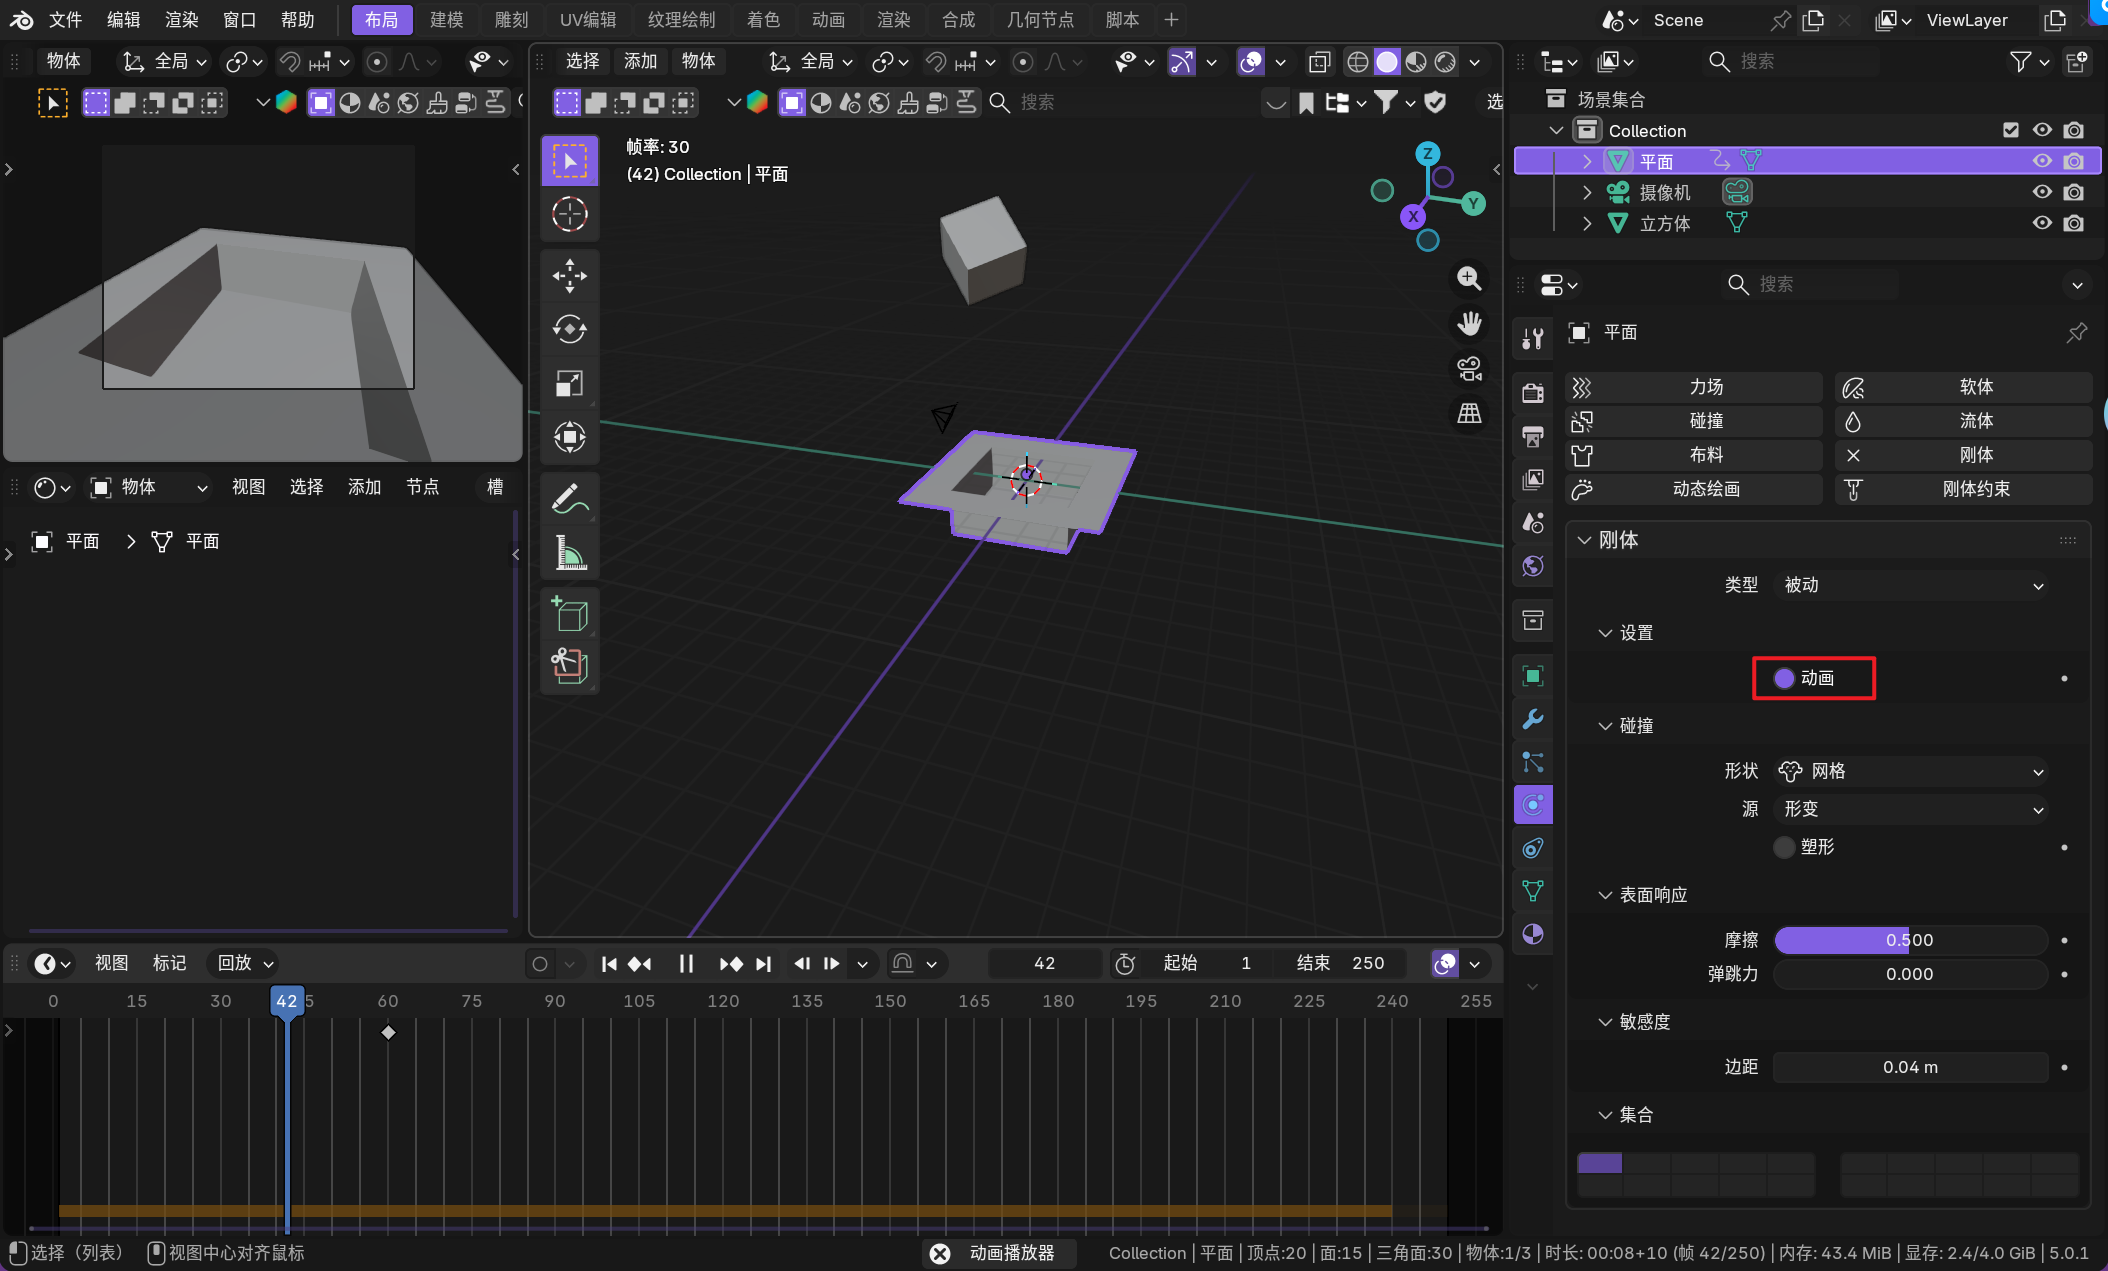
Task: Expand the 摄像机 item in outliner
Action: 1587,192
